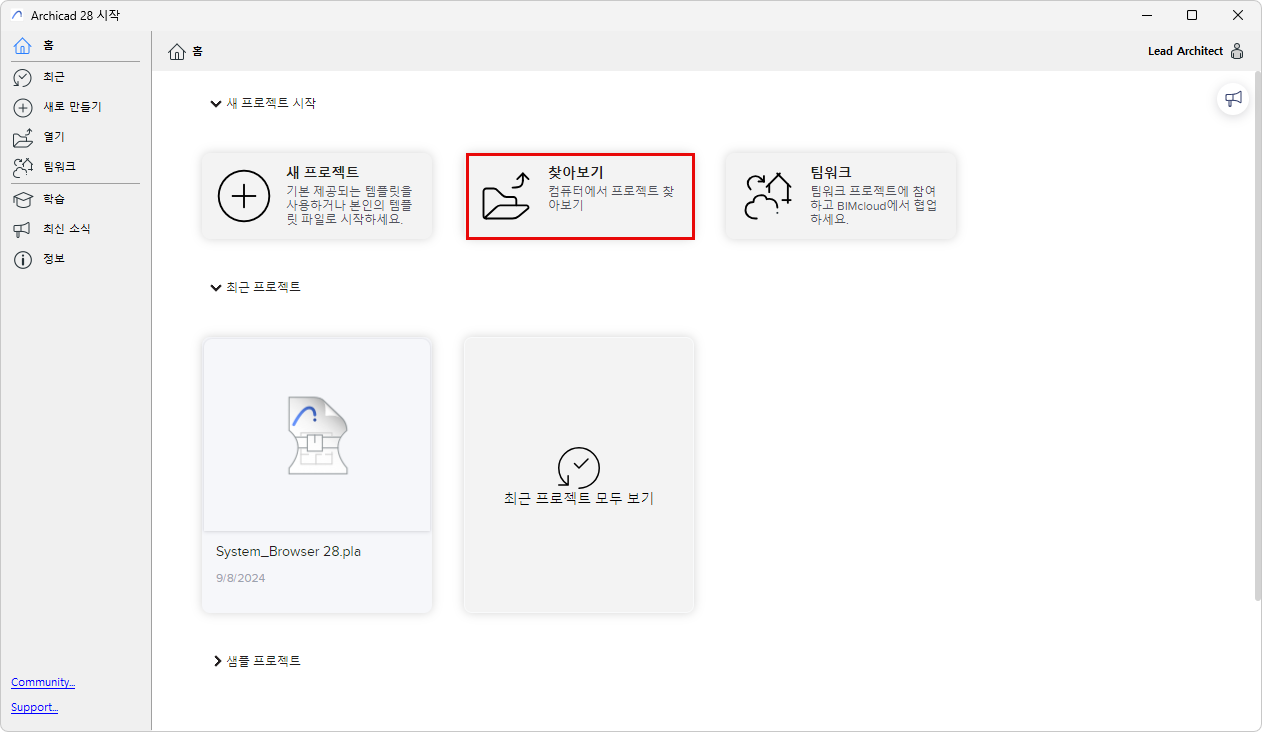Image resolution: width=1262 pixels, height=732 pixels.
Task: Collapse the 최근 프로젝트 section
Action: (x=216, y=287)
